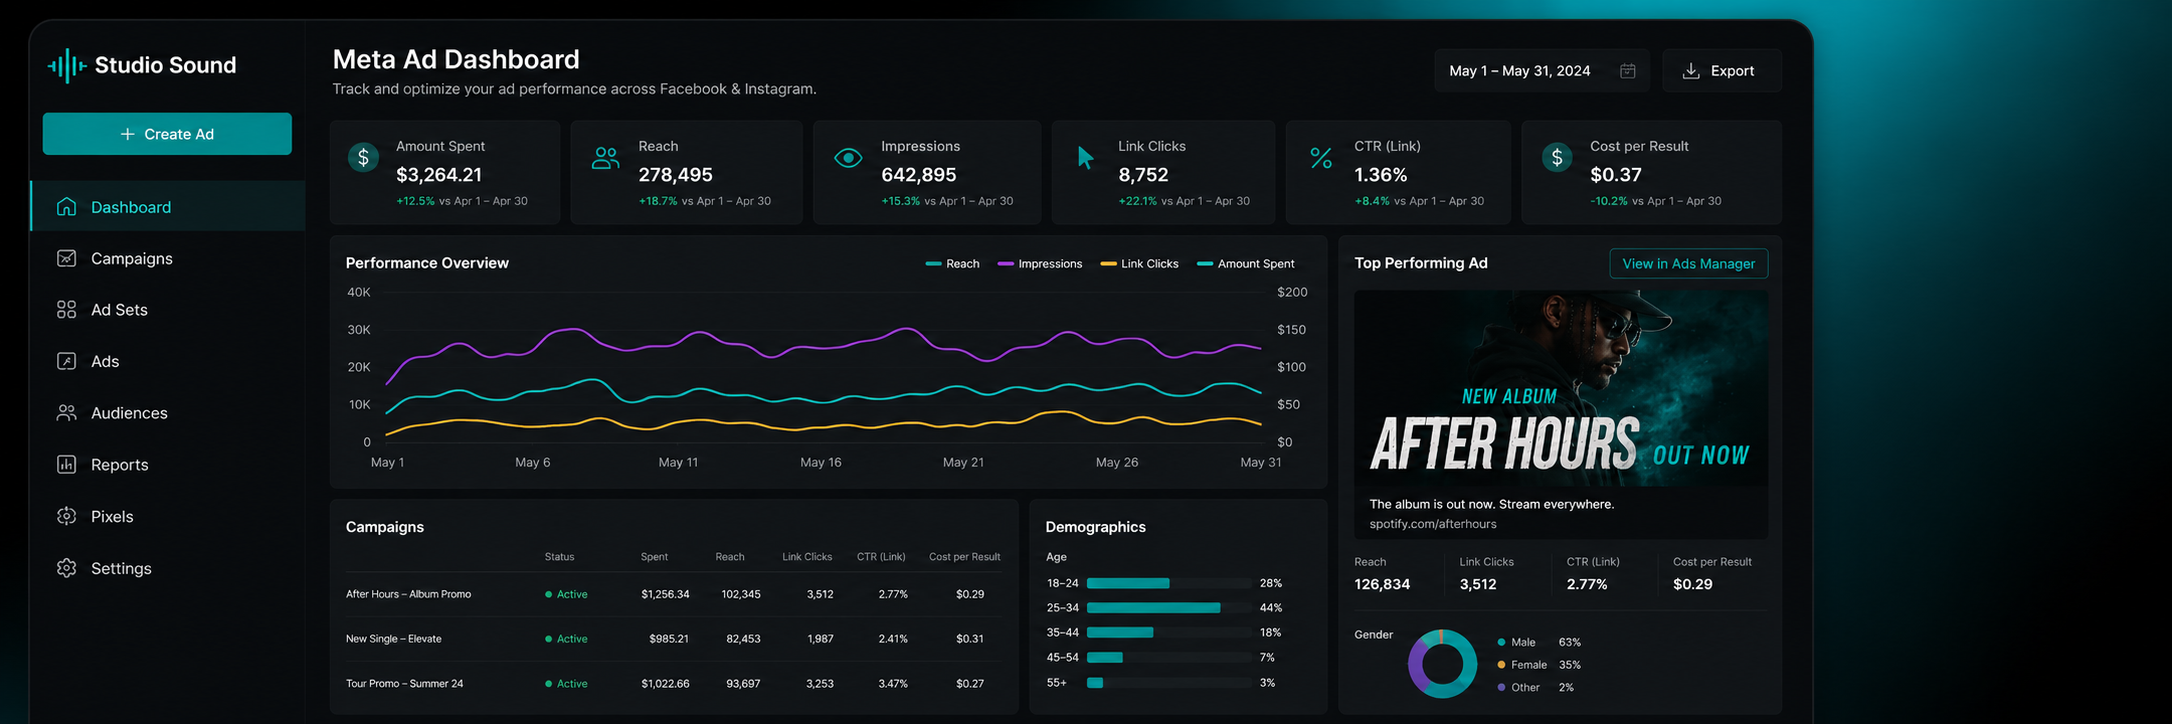The image size is (2172, 724).
Task: Click the Audiences people icon
Action: [x=66, y=413]
